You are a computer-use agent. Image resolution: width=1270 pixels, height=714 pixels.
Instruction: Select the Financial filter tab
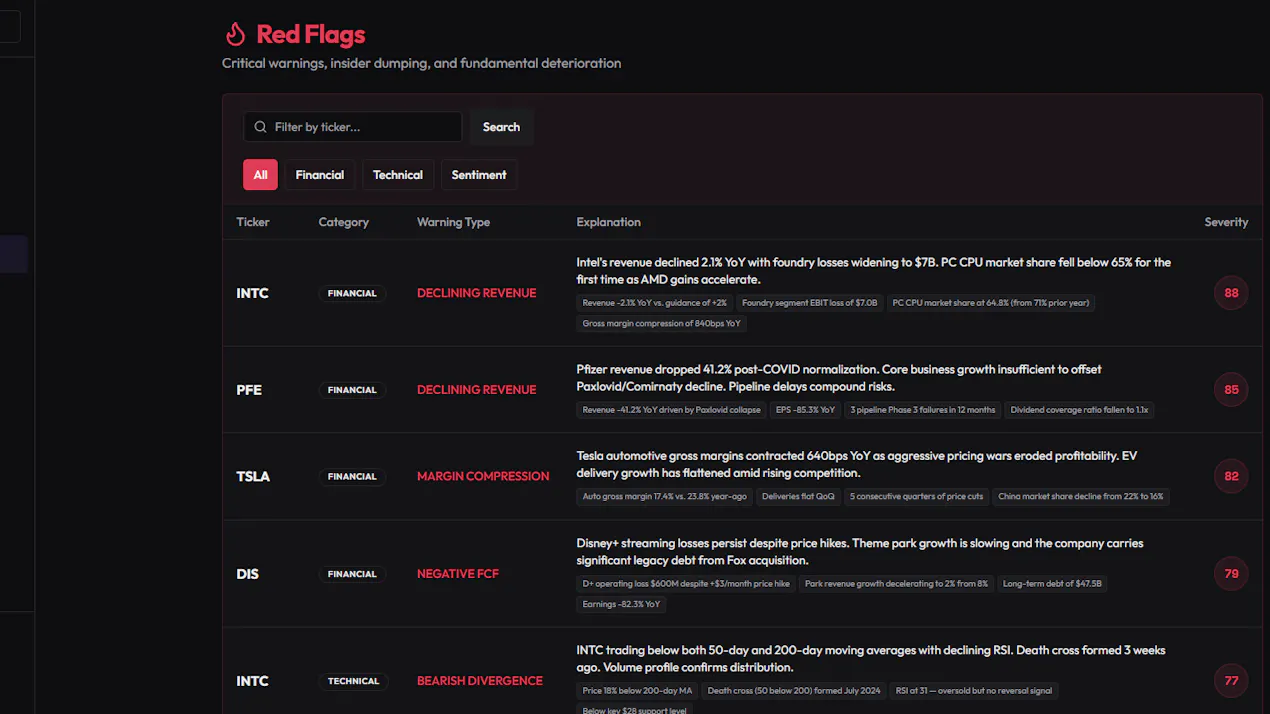coord(320,175)
